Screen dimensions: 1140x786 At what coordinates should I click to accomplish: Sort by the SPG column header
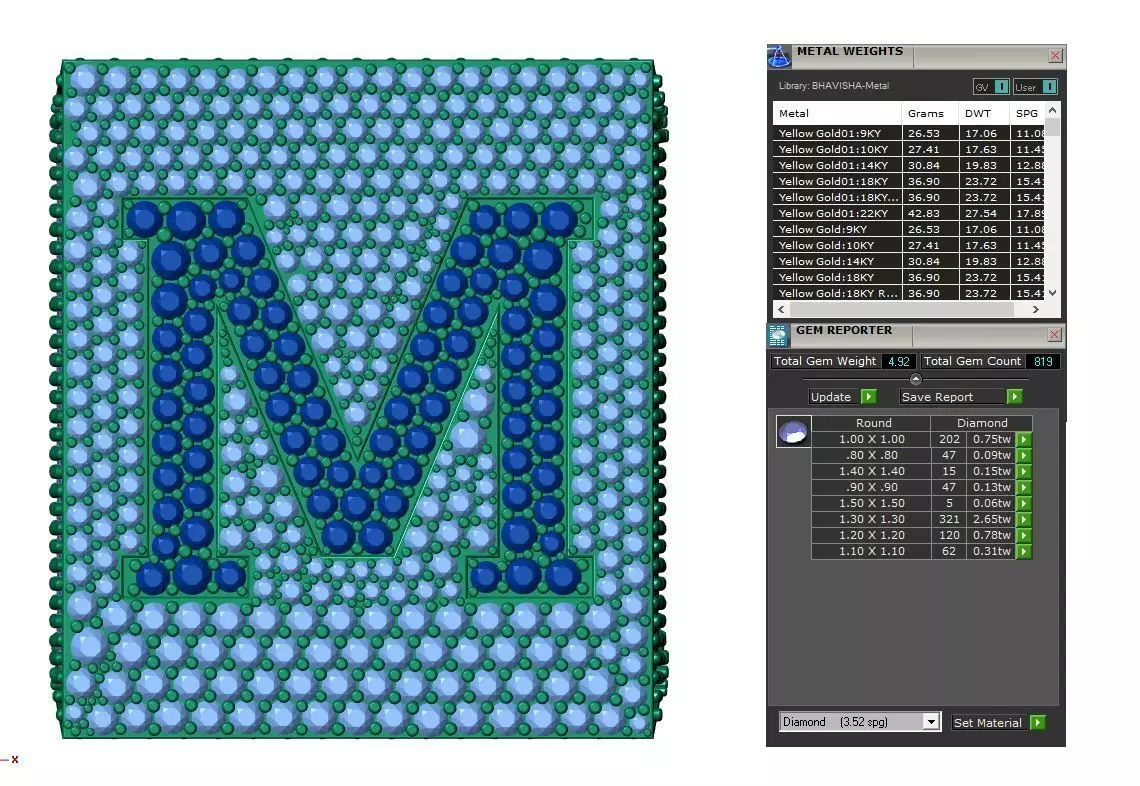1027,113
